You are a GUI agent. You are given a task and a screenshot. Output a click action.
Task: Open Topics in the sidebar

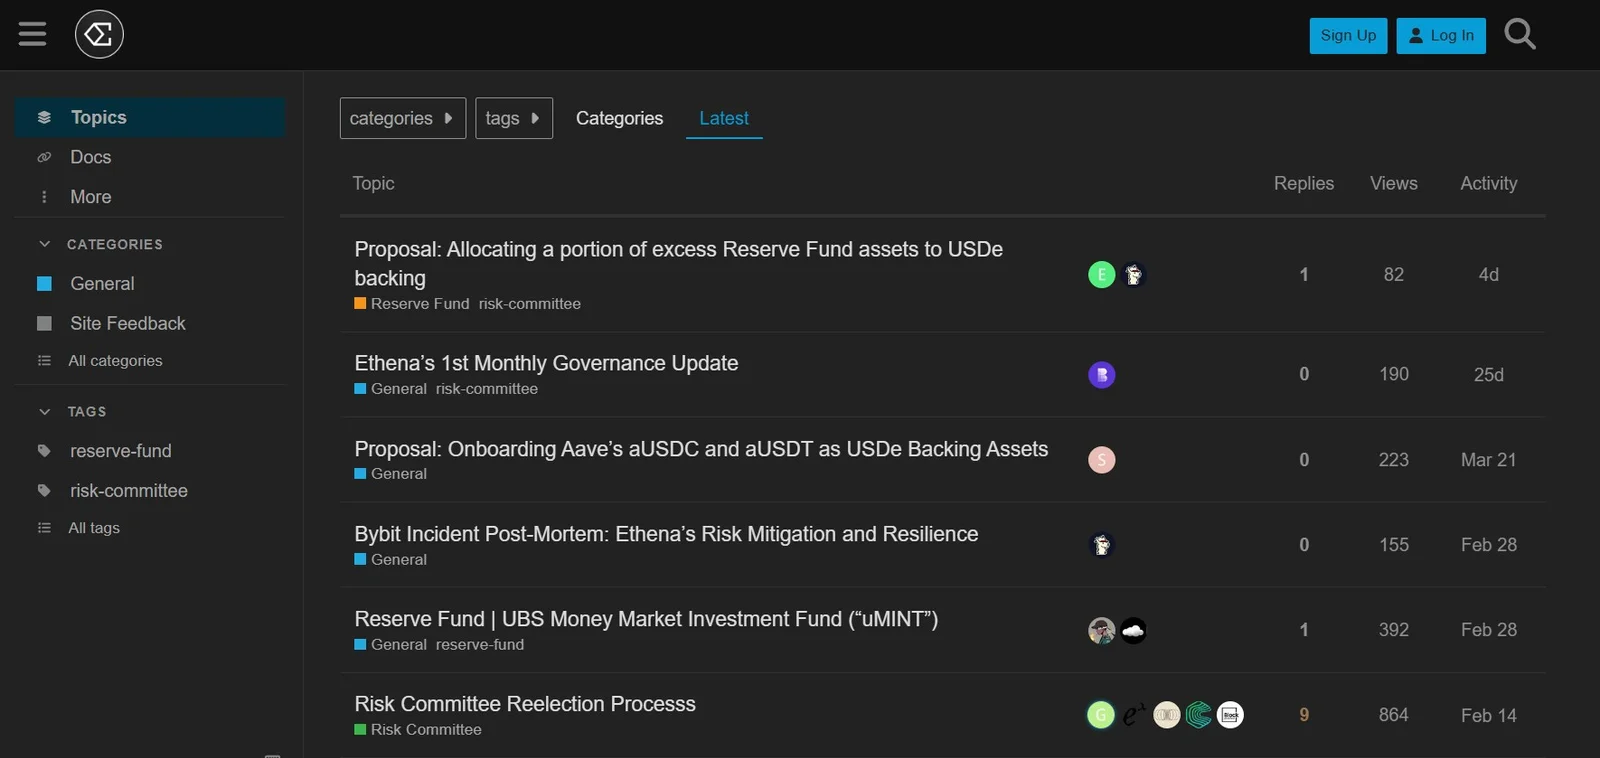150,117
